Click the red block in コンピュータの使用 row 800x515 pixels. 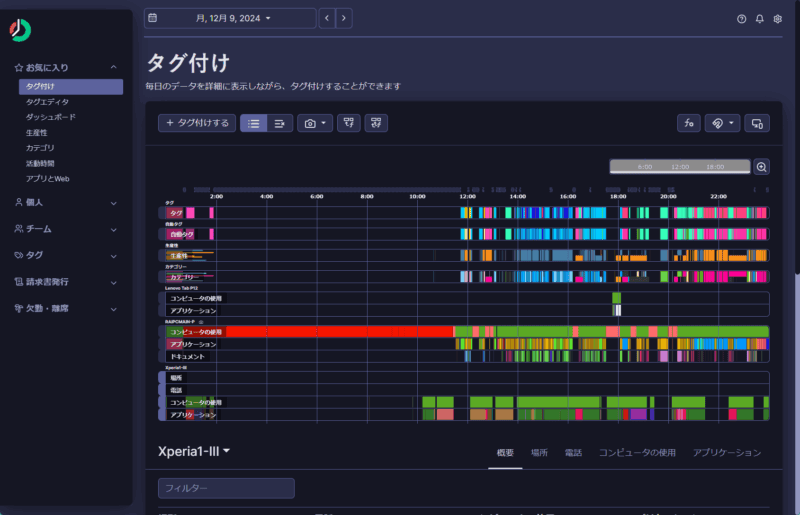coord(340,332)
